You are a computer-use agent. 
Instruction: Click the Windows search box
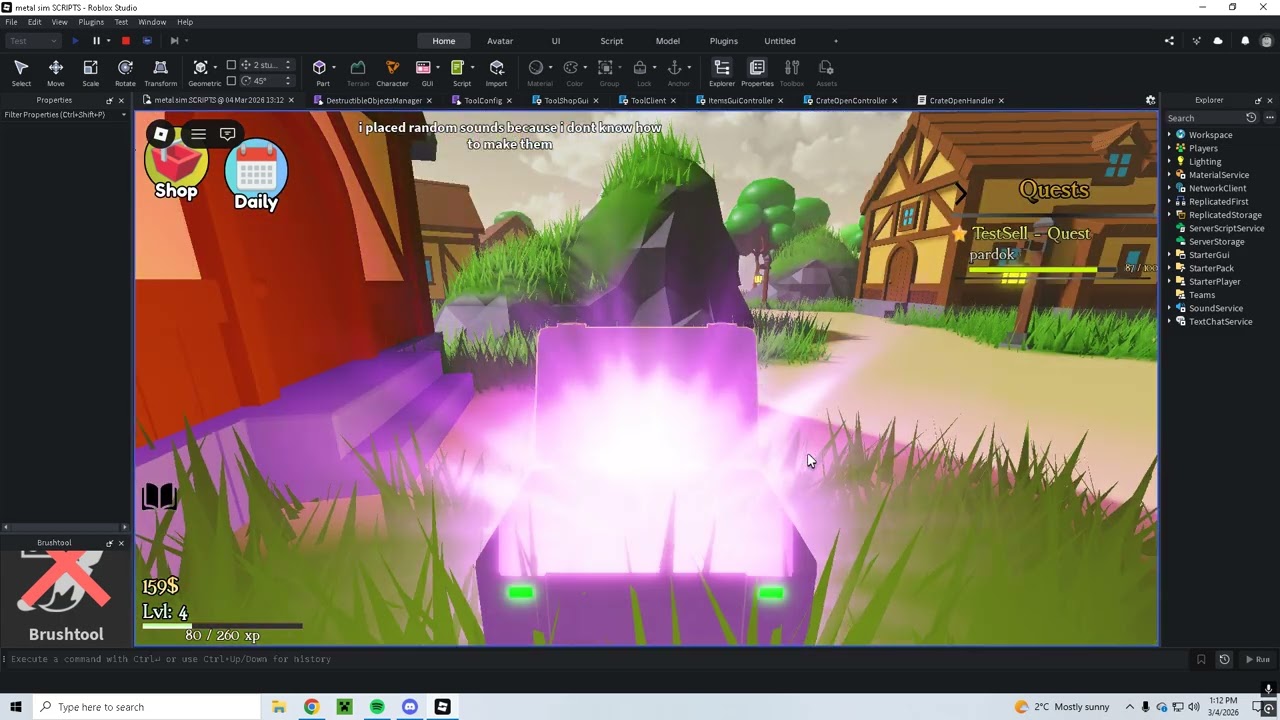pos(146,707)
